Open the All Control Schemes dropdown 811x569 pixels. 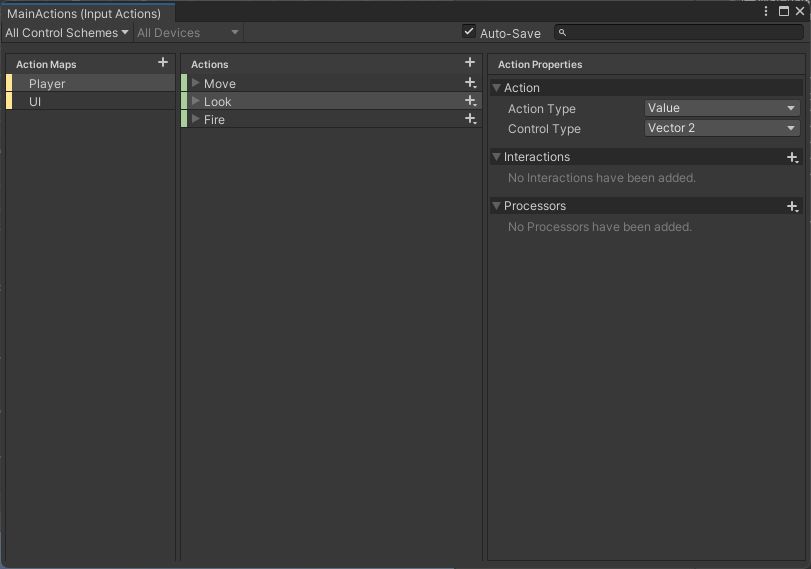pos(67,33)
